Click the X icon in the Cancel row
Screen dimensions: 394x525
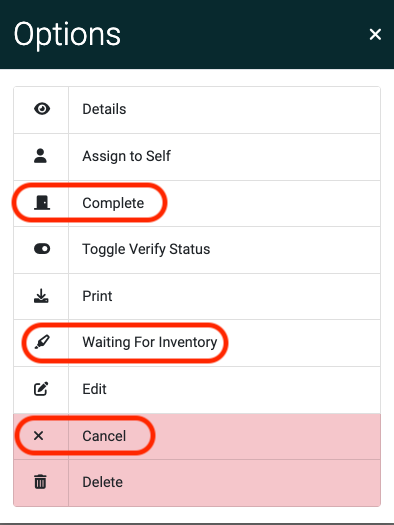click(x=38, y=436)
